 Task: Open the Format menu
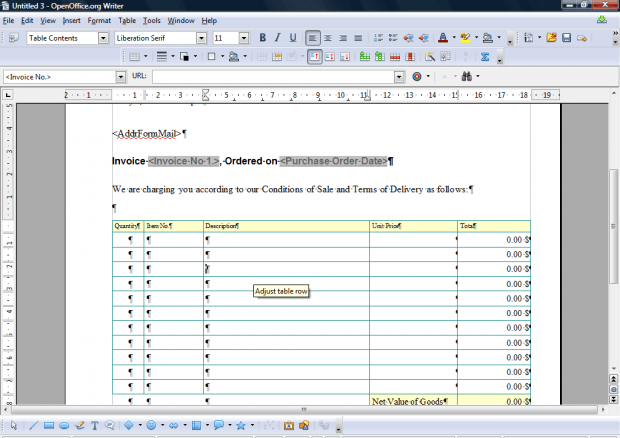(99, 21)
